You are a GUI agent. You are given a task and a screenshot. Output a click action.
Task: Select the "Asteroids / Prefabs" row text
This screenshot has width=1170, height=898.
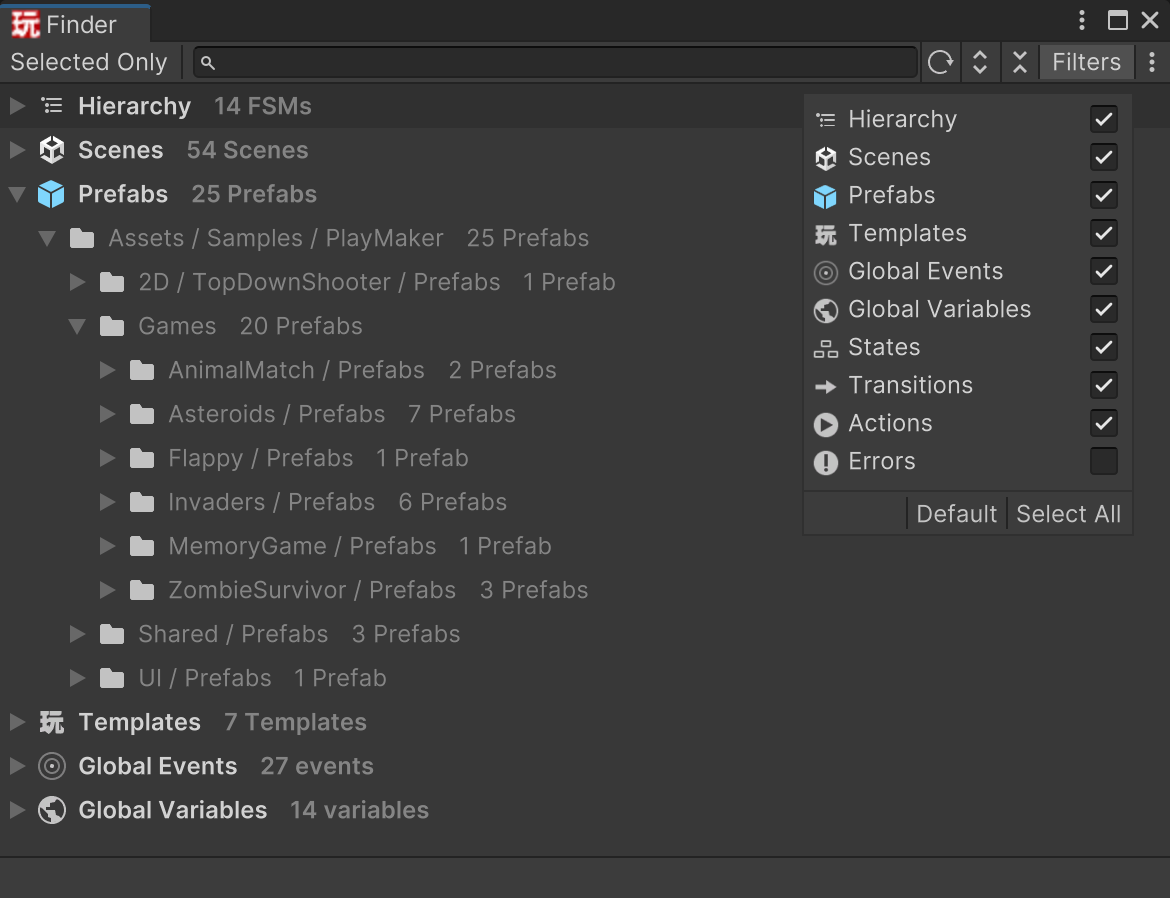click(277, 414)
